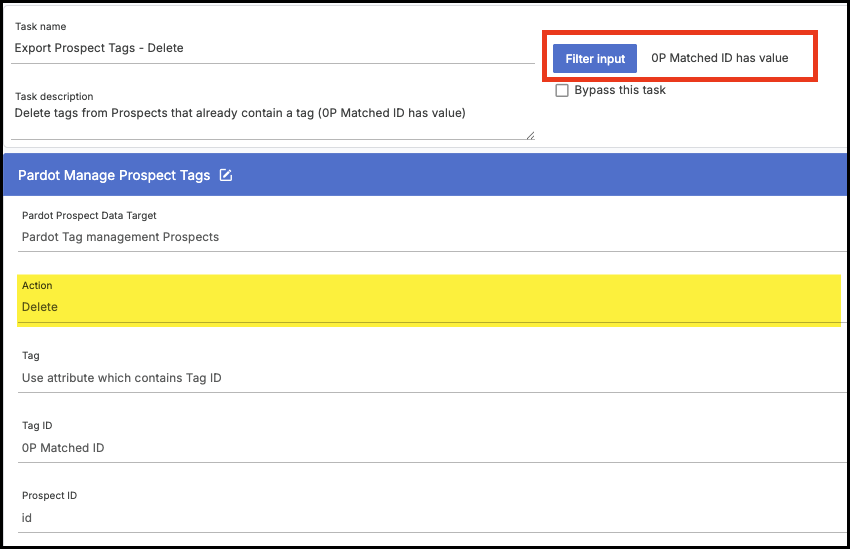Click the Pardot Prospect Data Target label
The image size is (850, 549).
point(89,215)
